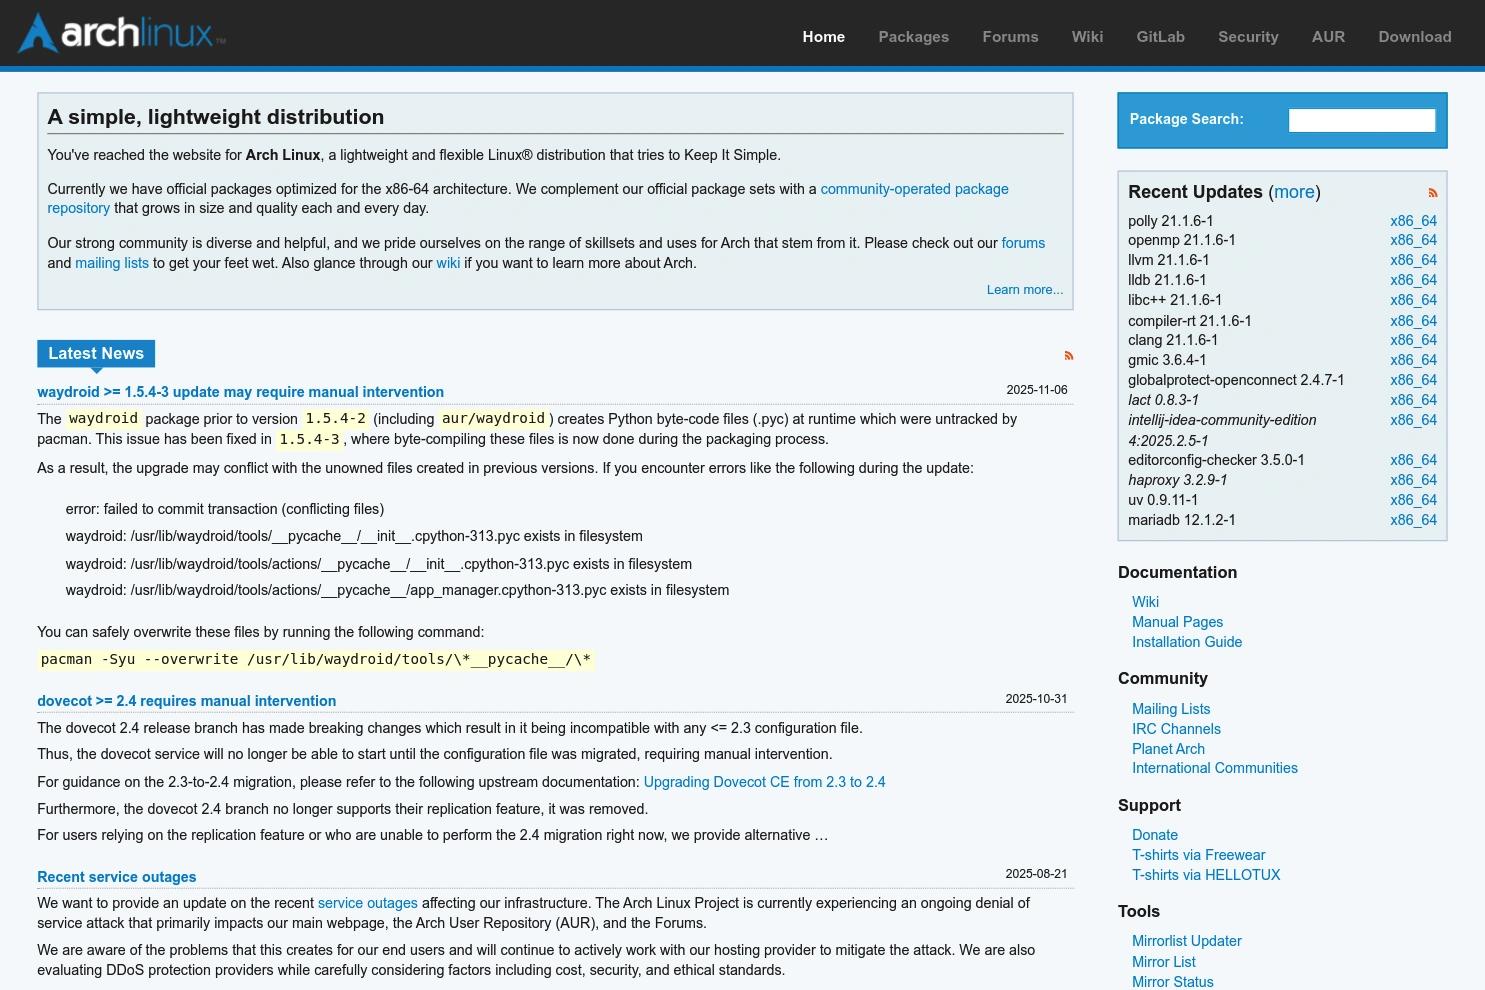Open the globalprotect-openconnect 2.4.7-1 package
The width and height of the screenshot is (1485, 990).
[1236, 380]
